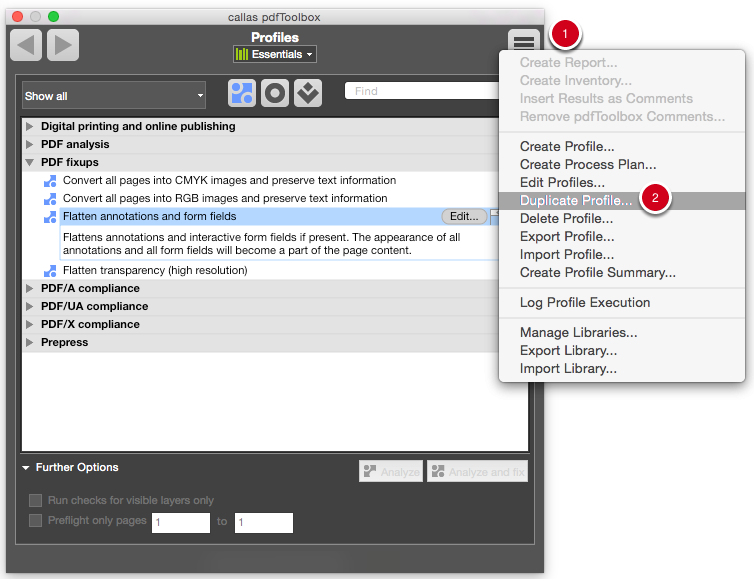Click Create Report... menu item
The height and width of the screenshot is (580, 754).
pyautogui.click(x=622, y=63)
